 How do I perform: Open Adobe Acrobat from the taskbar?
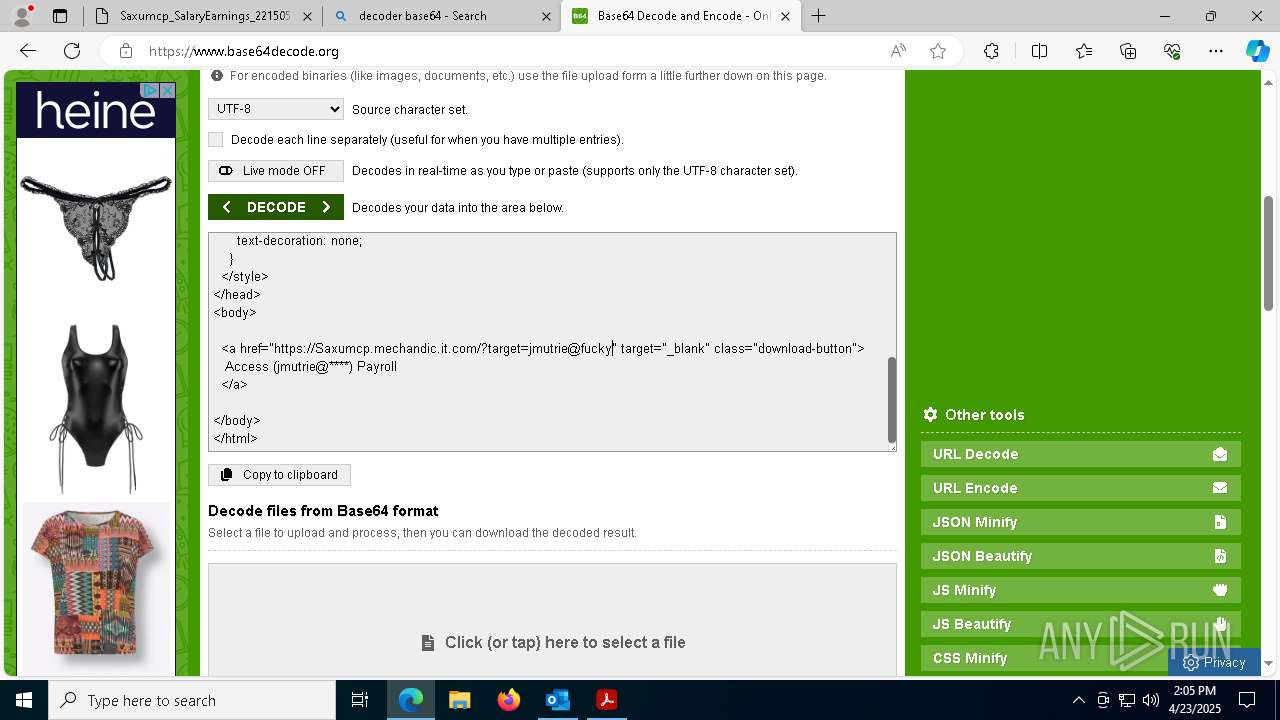coord(606,700)
